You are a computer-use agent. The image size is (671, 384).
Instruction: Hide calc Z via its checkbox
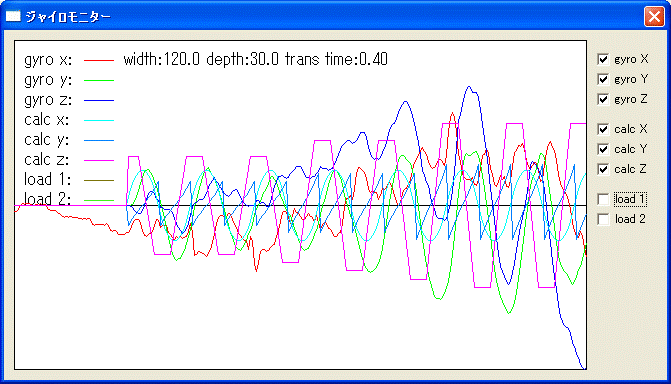(603, 169)
